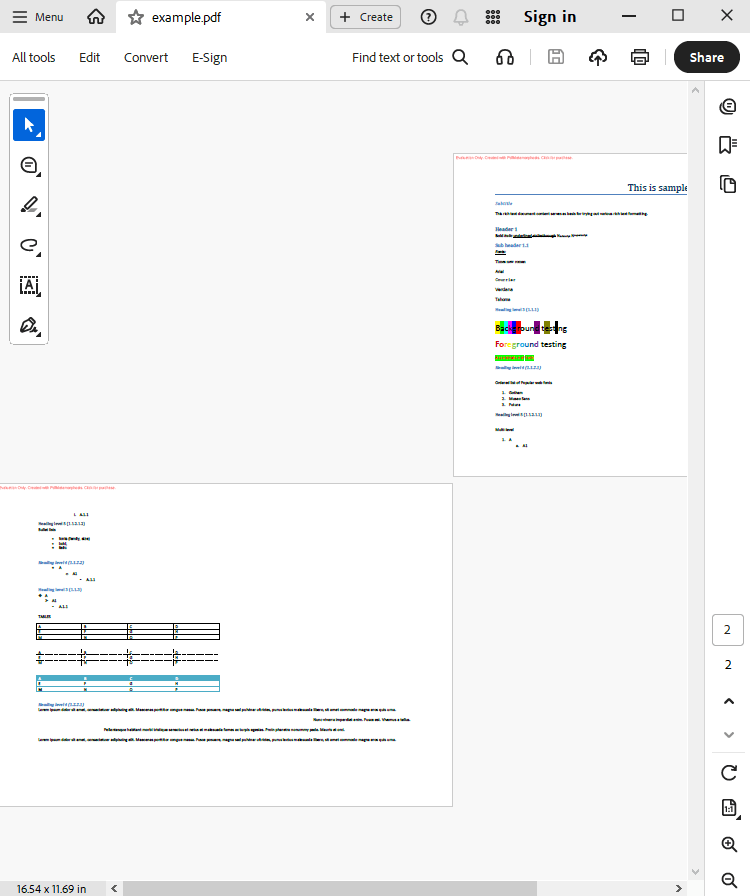Open the page display fit options
The width and height of the screenshot is (750, 896).
729,808
